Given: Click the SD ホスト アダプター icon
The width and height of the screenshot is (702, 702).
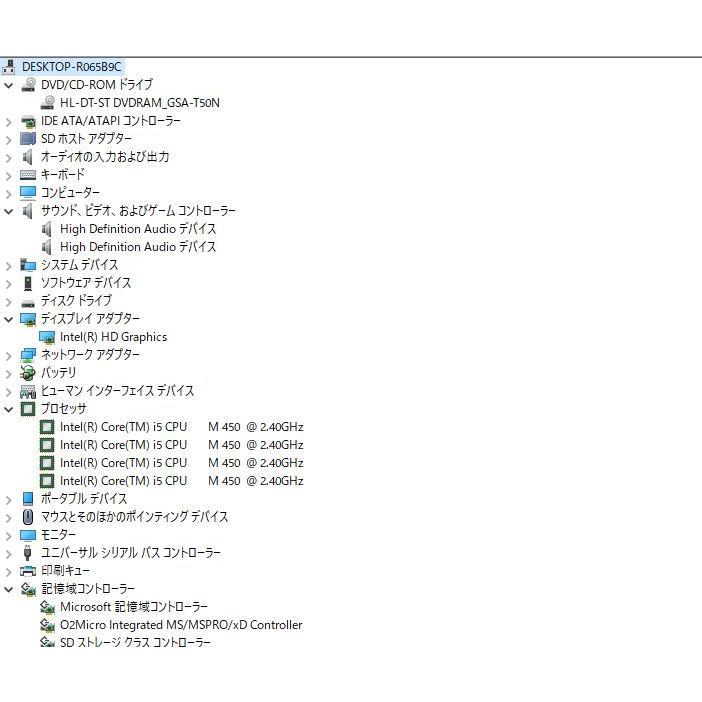Looking at the screenshot, I should 28,139.
